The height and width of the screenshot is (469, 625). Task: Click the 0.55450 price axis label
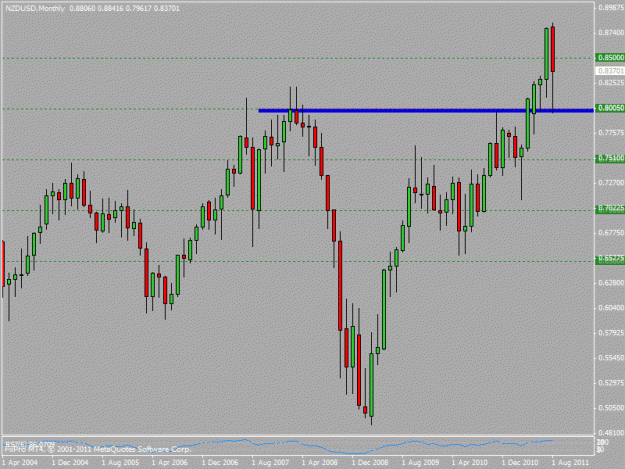click(x=611, y=358)
